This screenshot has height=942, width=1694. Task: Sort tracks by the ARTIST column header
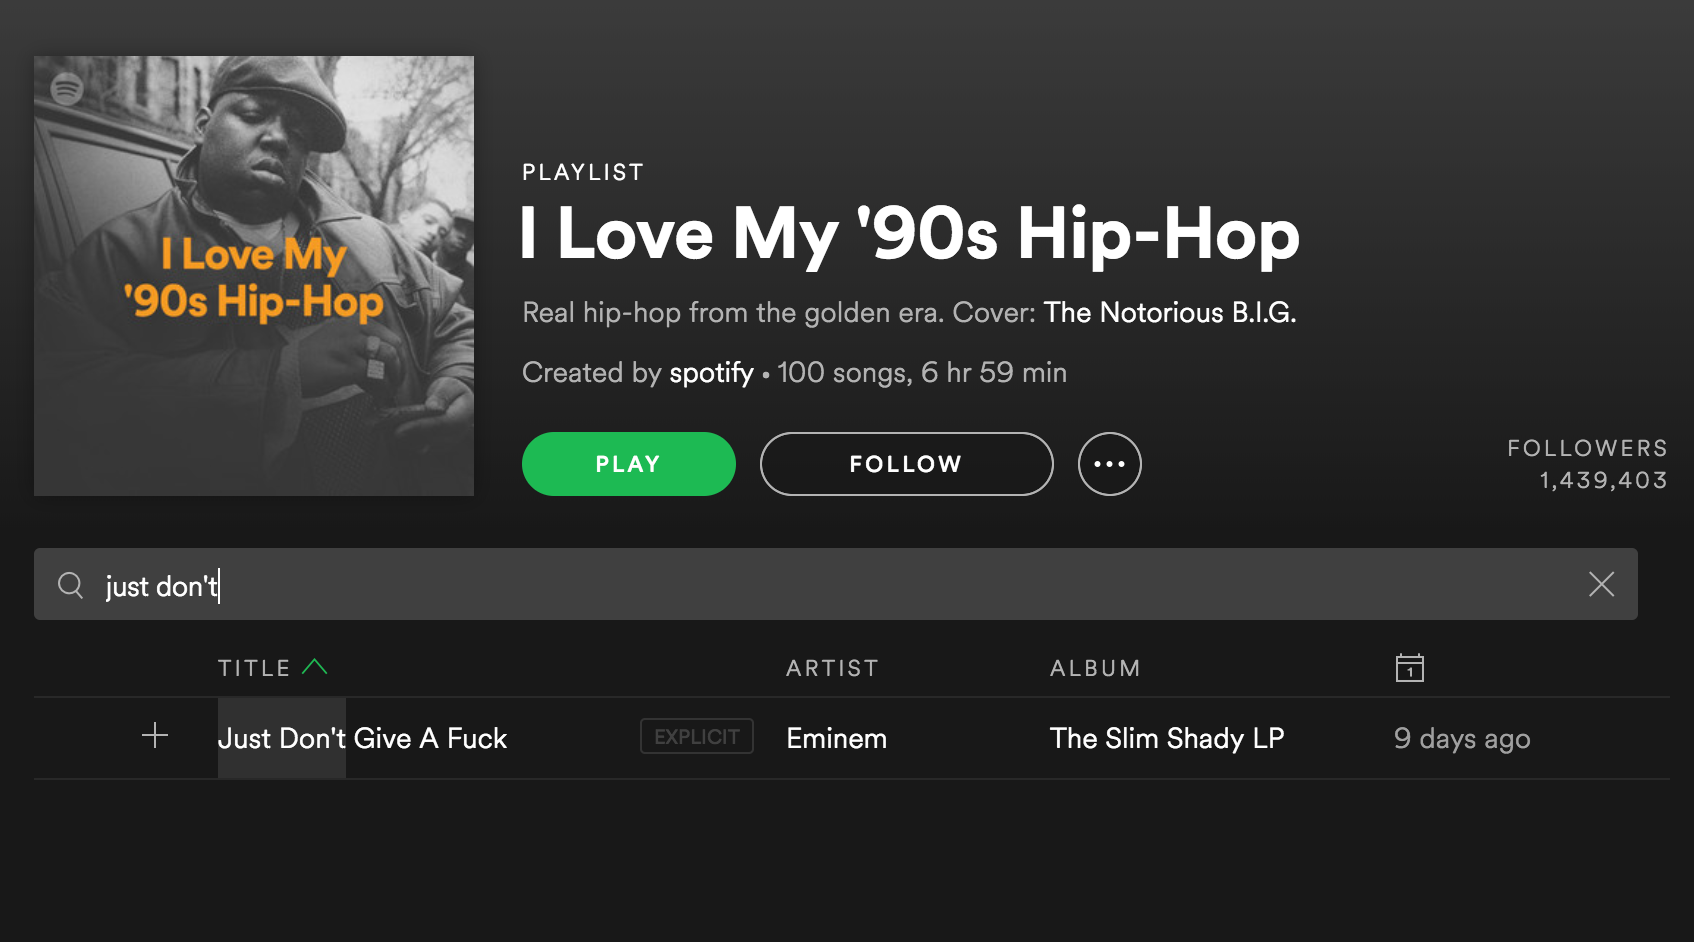pyautogui.click(x=832, y=668)
